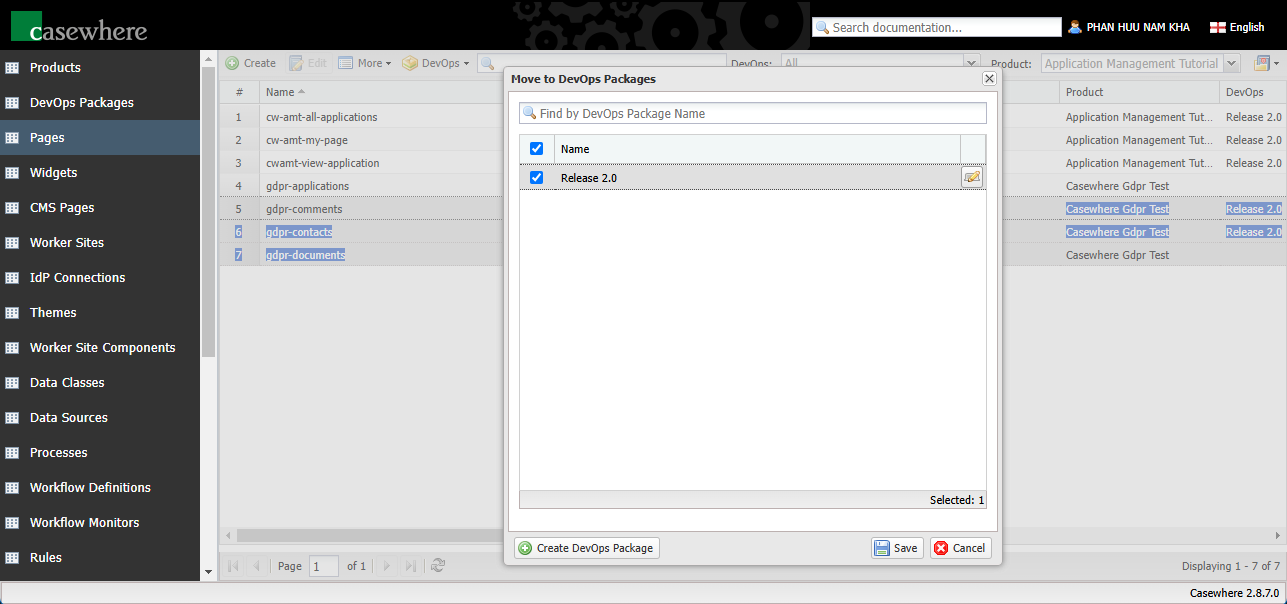Select Widgets in the sidebar
The height and width of the screenshot is (604, 1287).
tap(54, 173)
